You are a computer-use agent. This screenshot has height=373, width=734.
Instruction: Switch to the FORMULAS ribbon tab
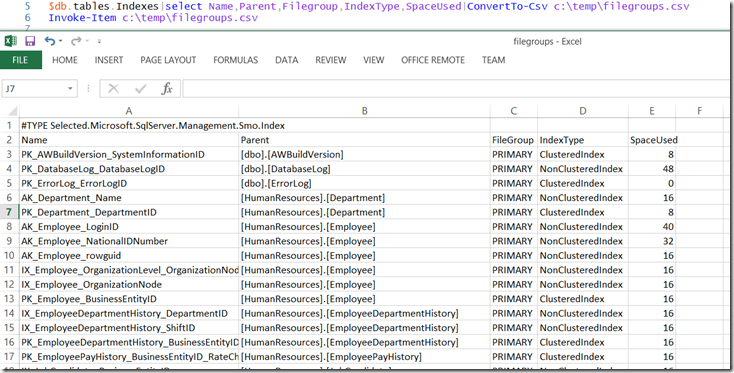click(x=235, y=60)
